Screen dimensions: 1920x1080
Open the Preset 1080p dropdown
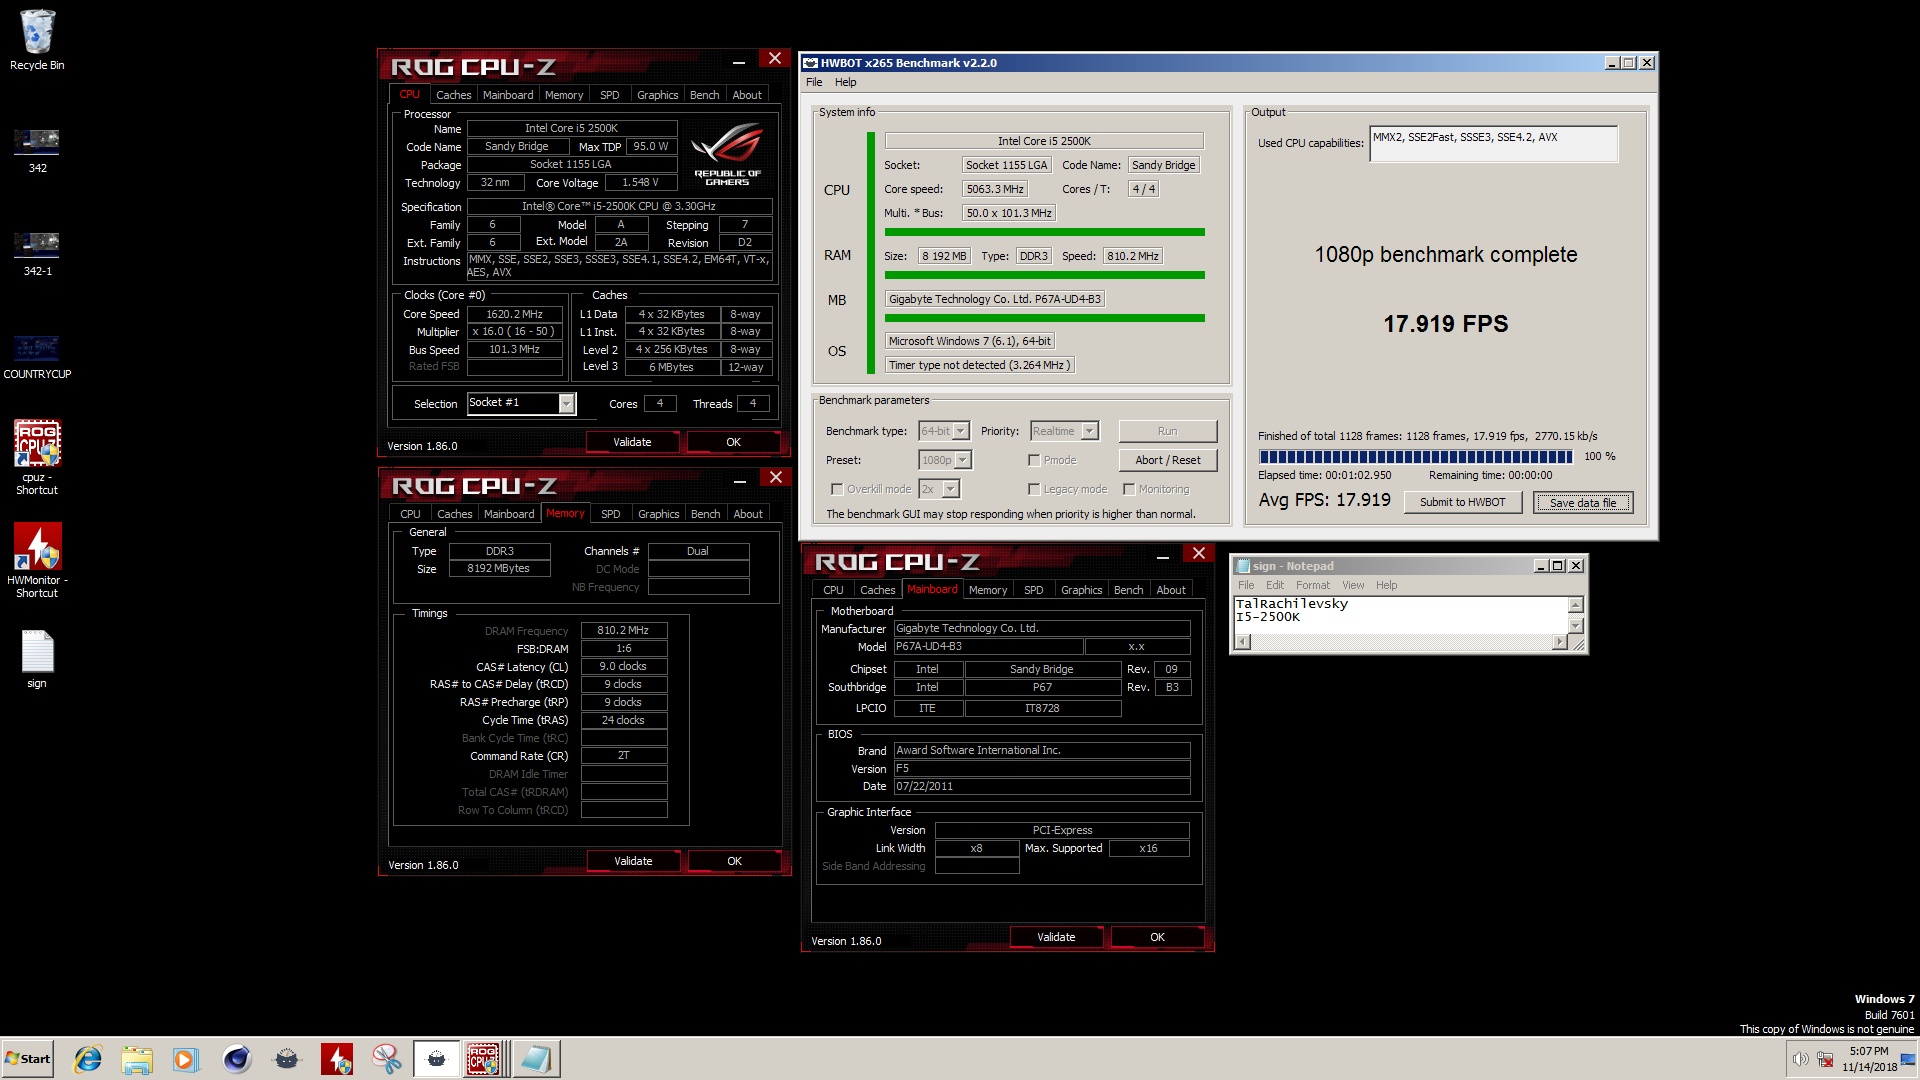click(x=945, y=460)
